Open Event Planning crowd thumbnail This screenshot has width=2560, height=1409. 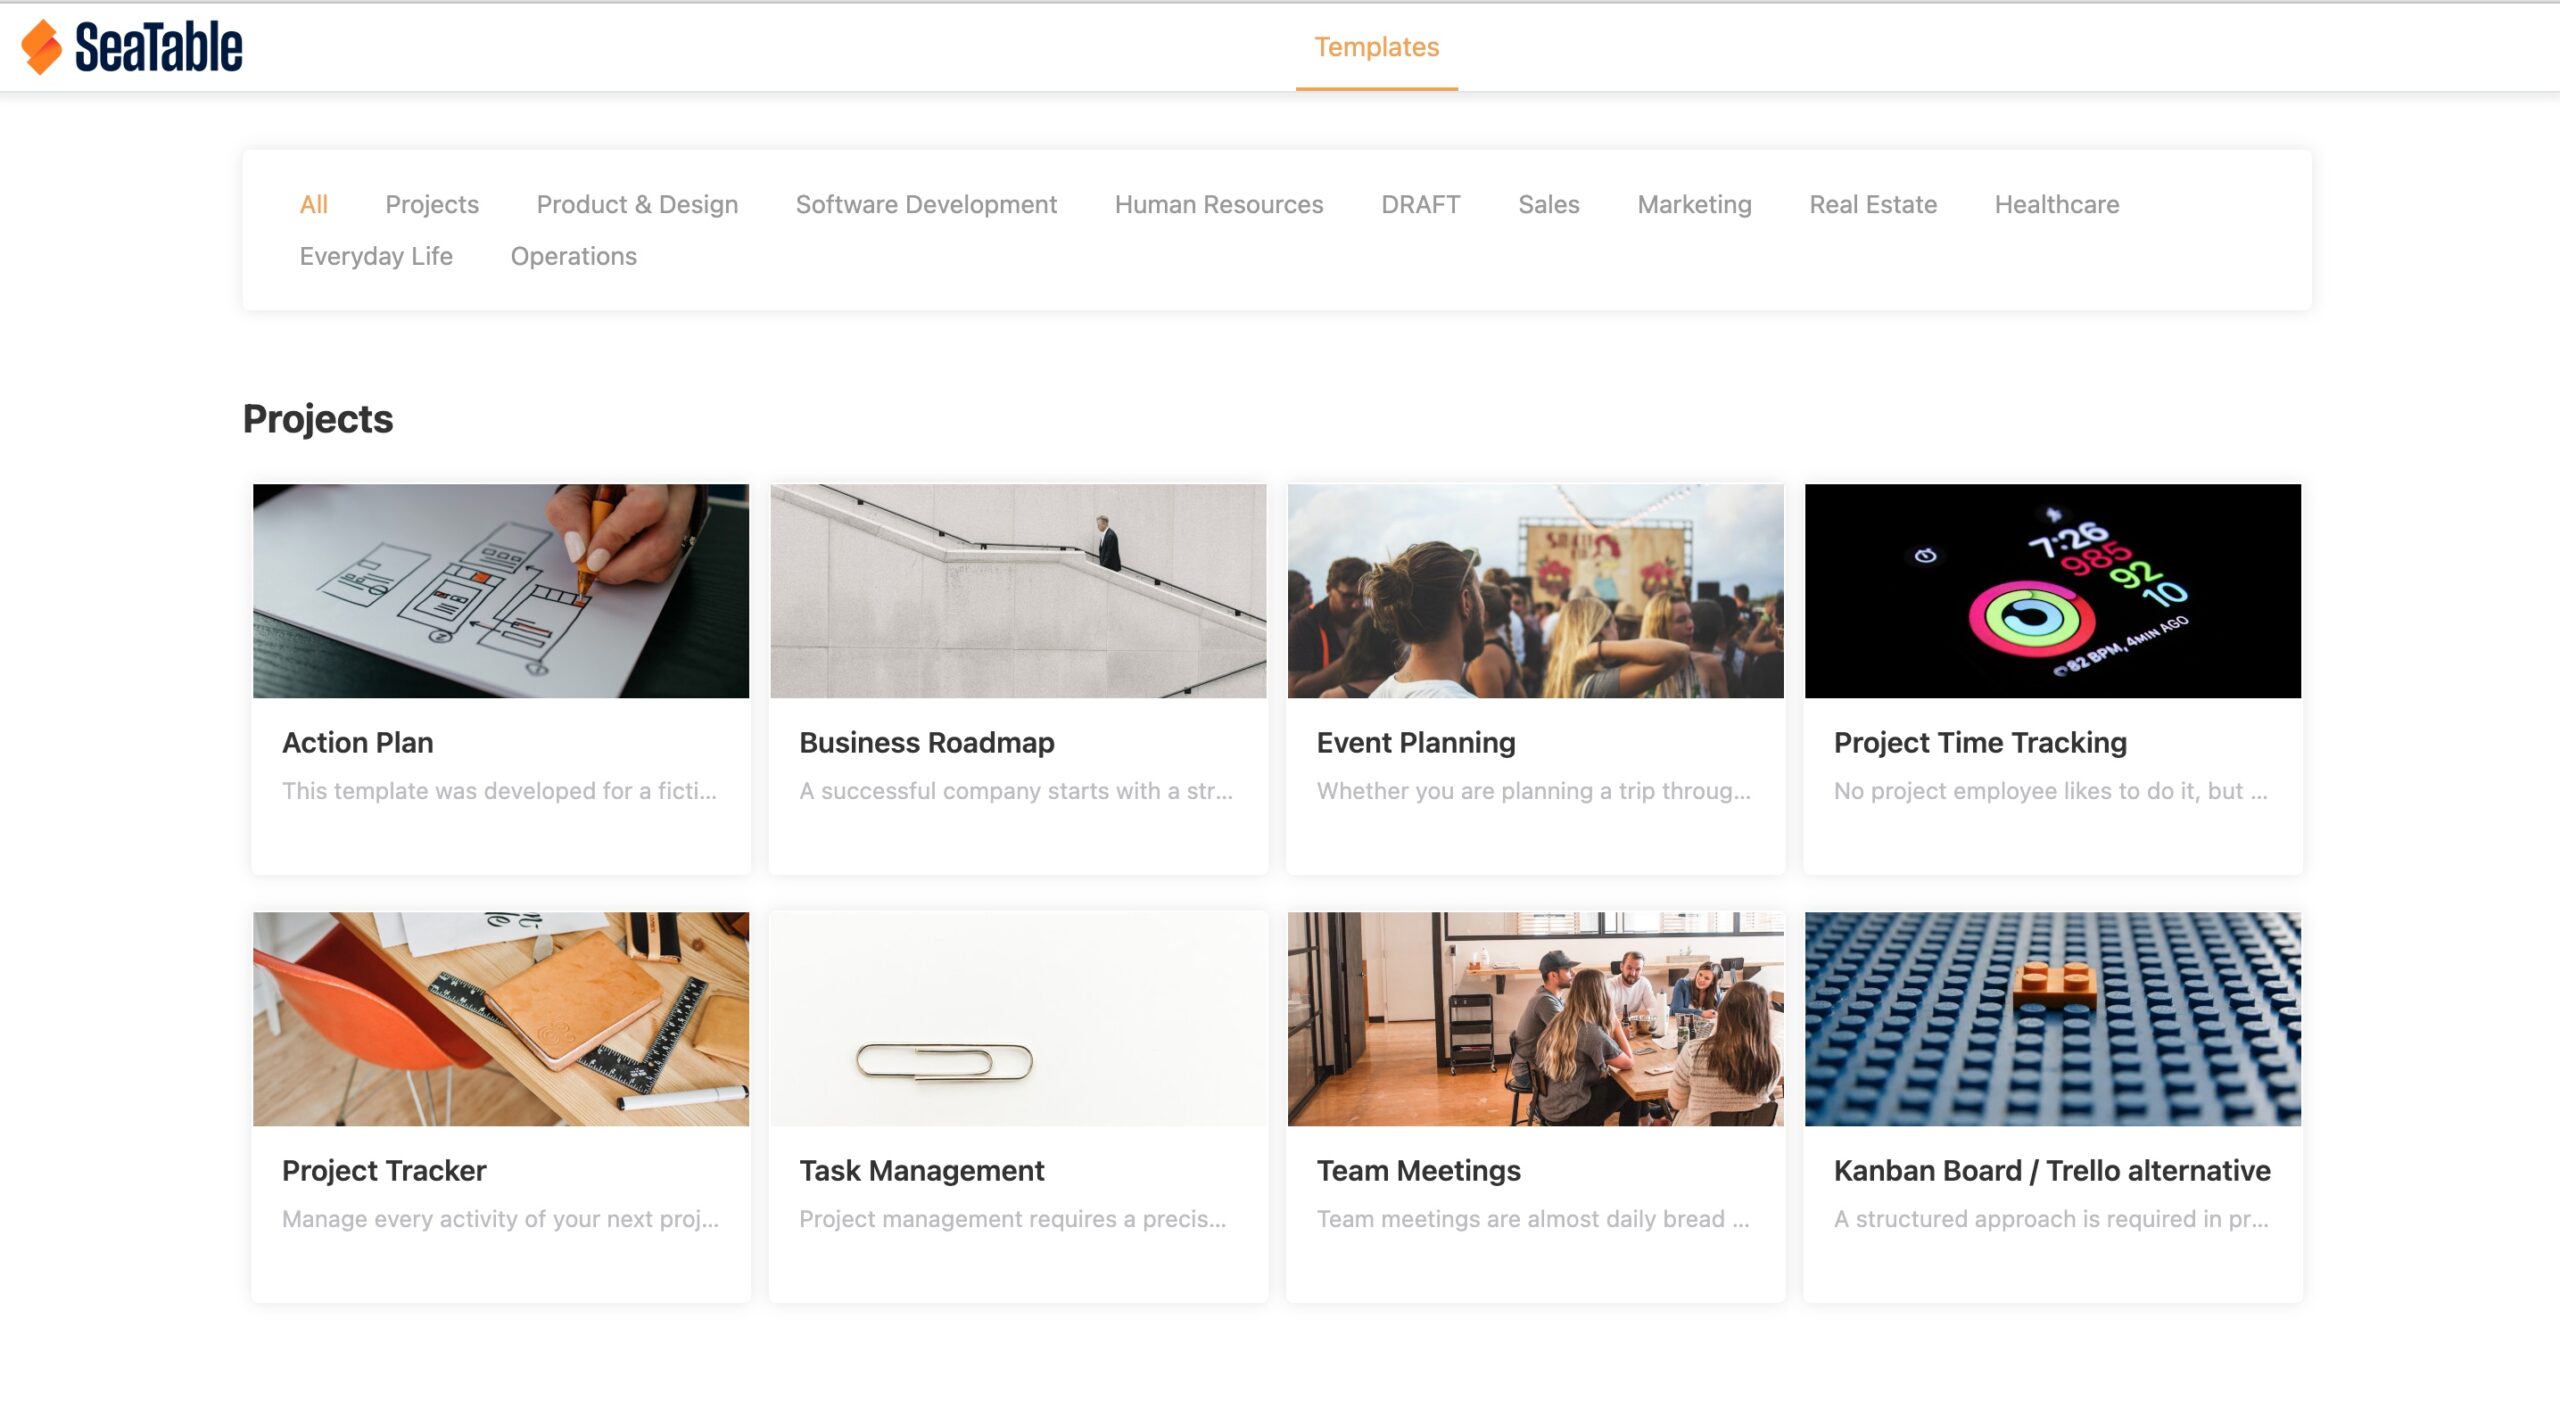(x=1535, y=591)
